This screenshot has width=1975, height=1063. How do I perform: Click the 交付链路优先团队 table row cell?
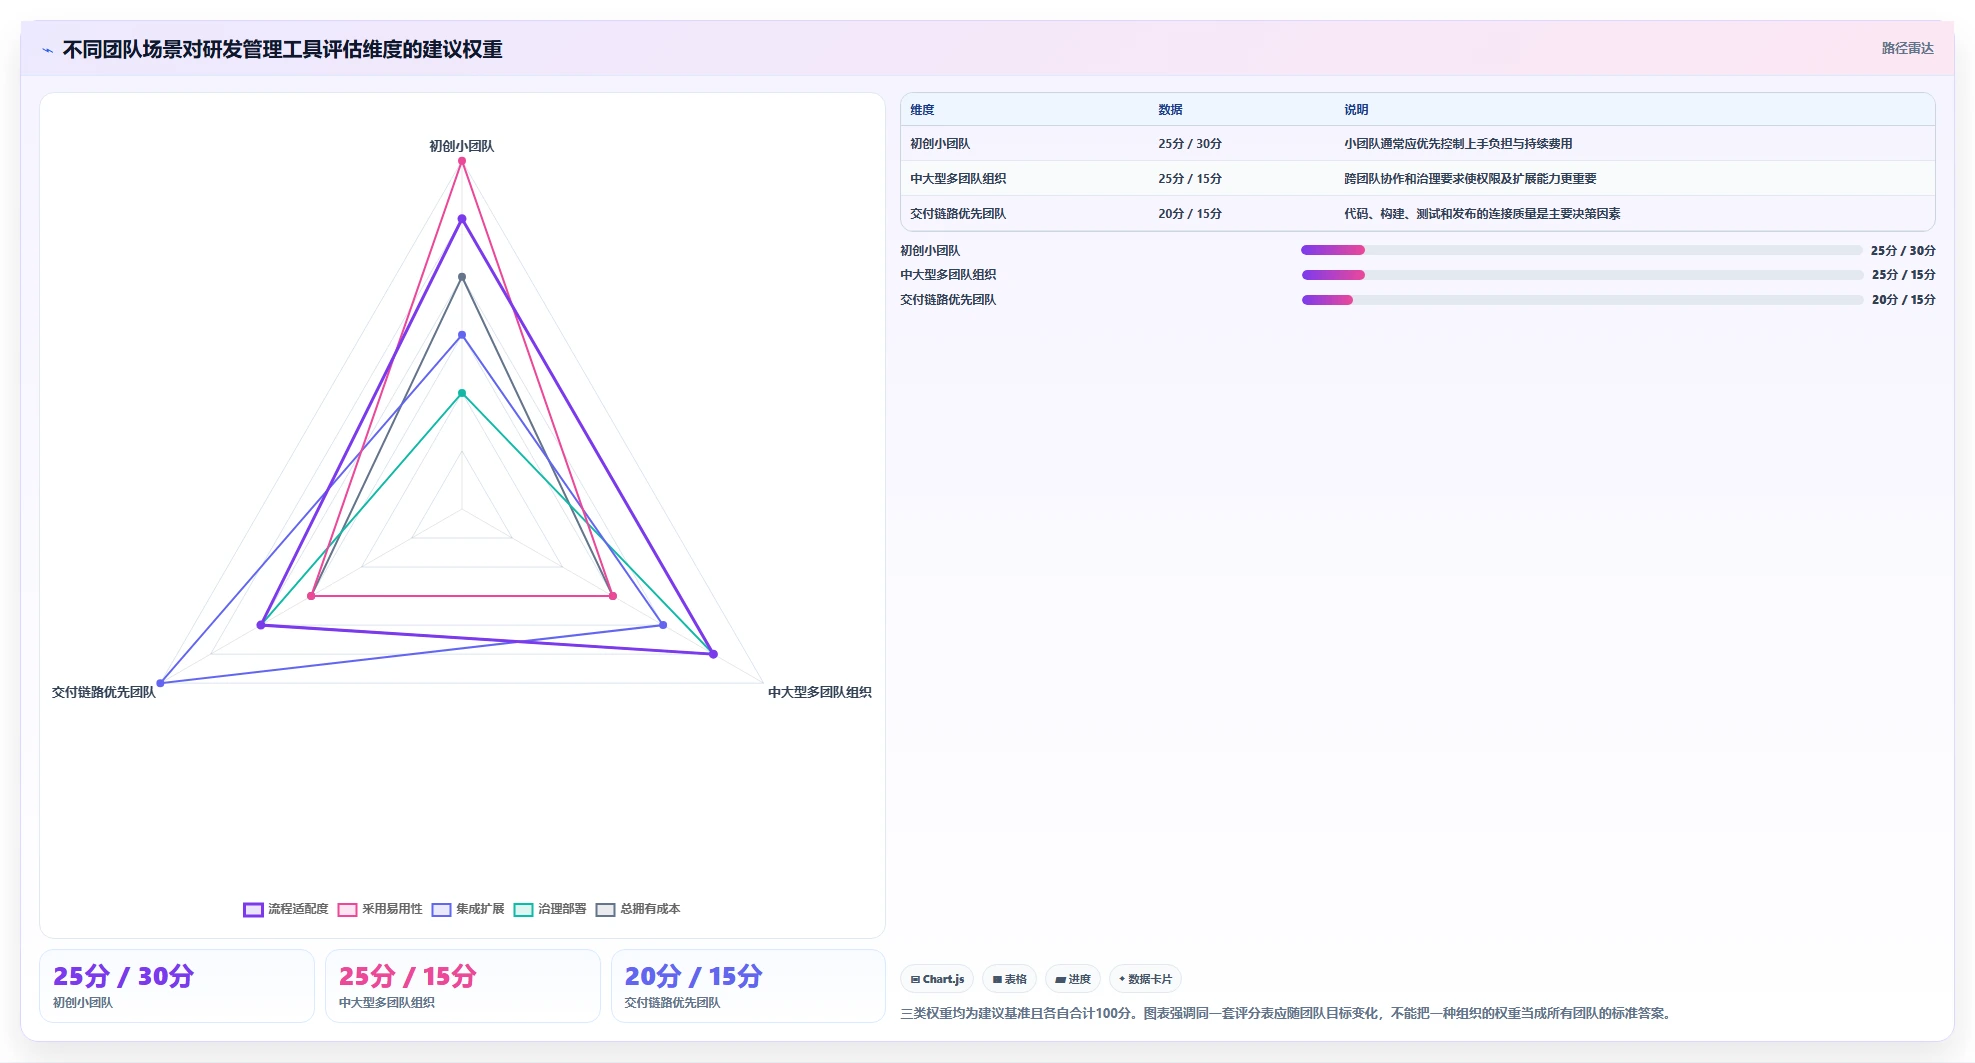[x=958, y=214]
